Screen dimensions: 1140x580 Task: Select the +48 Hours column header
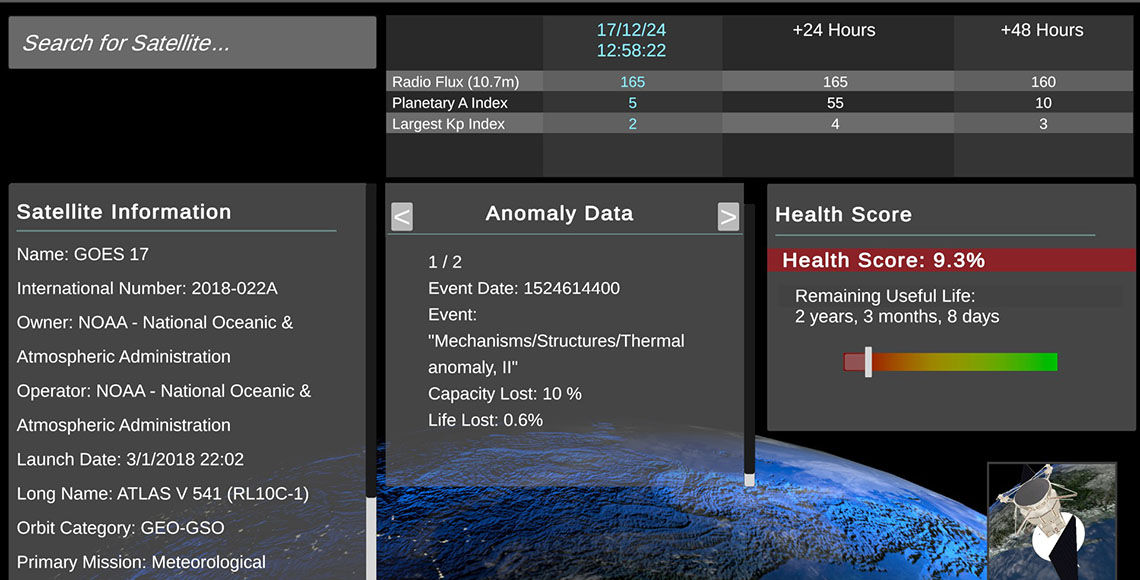click(x=1043, y=31)
